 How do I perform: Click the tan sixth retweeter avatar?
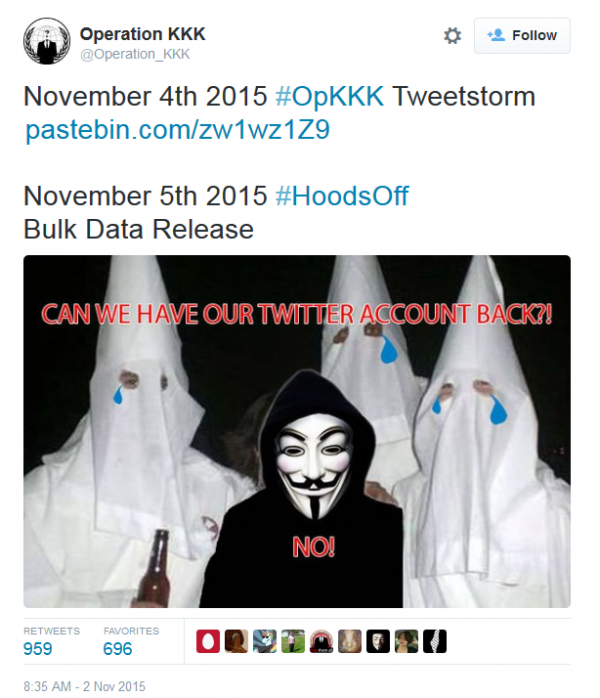(350, 641)
